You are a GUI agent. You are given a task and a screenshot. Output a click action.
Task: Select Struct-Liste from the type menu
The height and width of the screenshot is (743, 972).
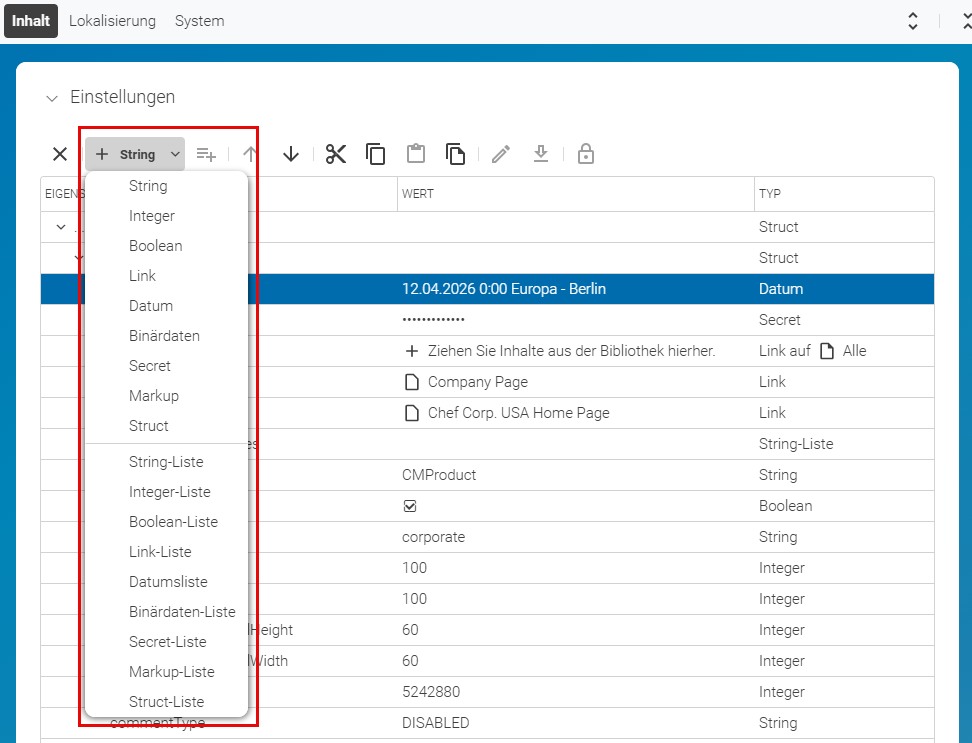166,701
